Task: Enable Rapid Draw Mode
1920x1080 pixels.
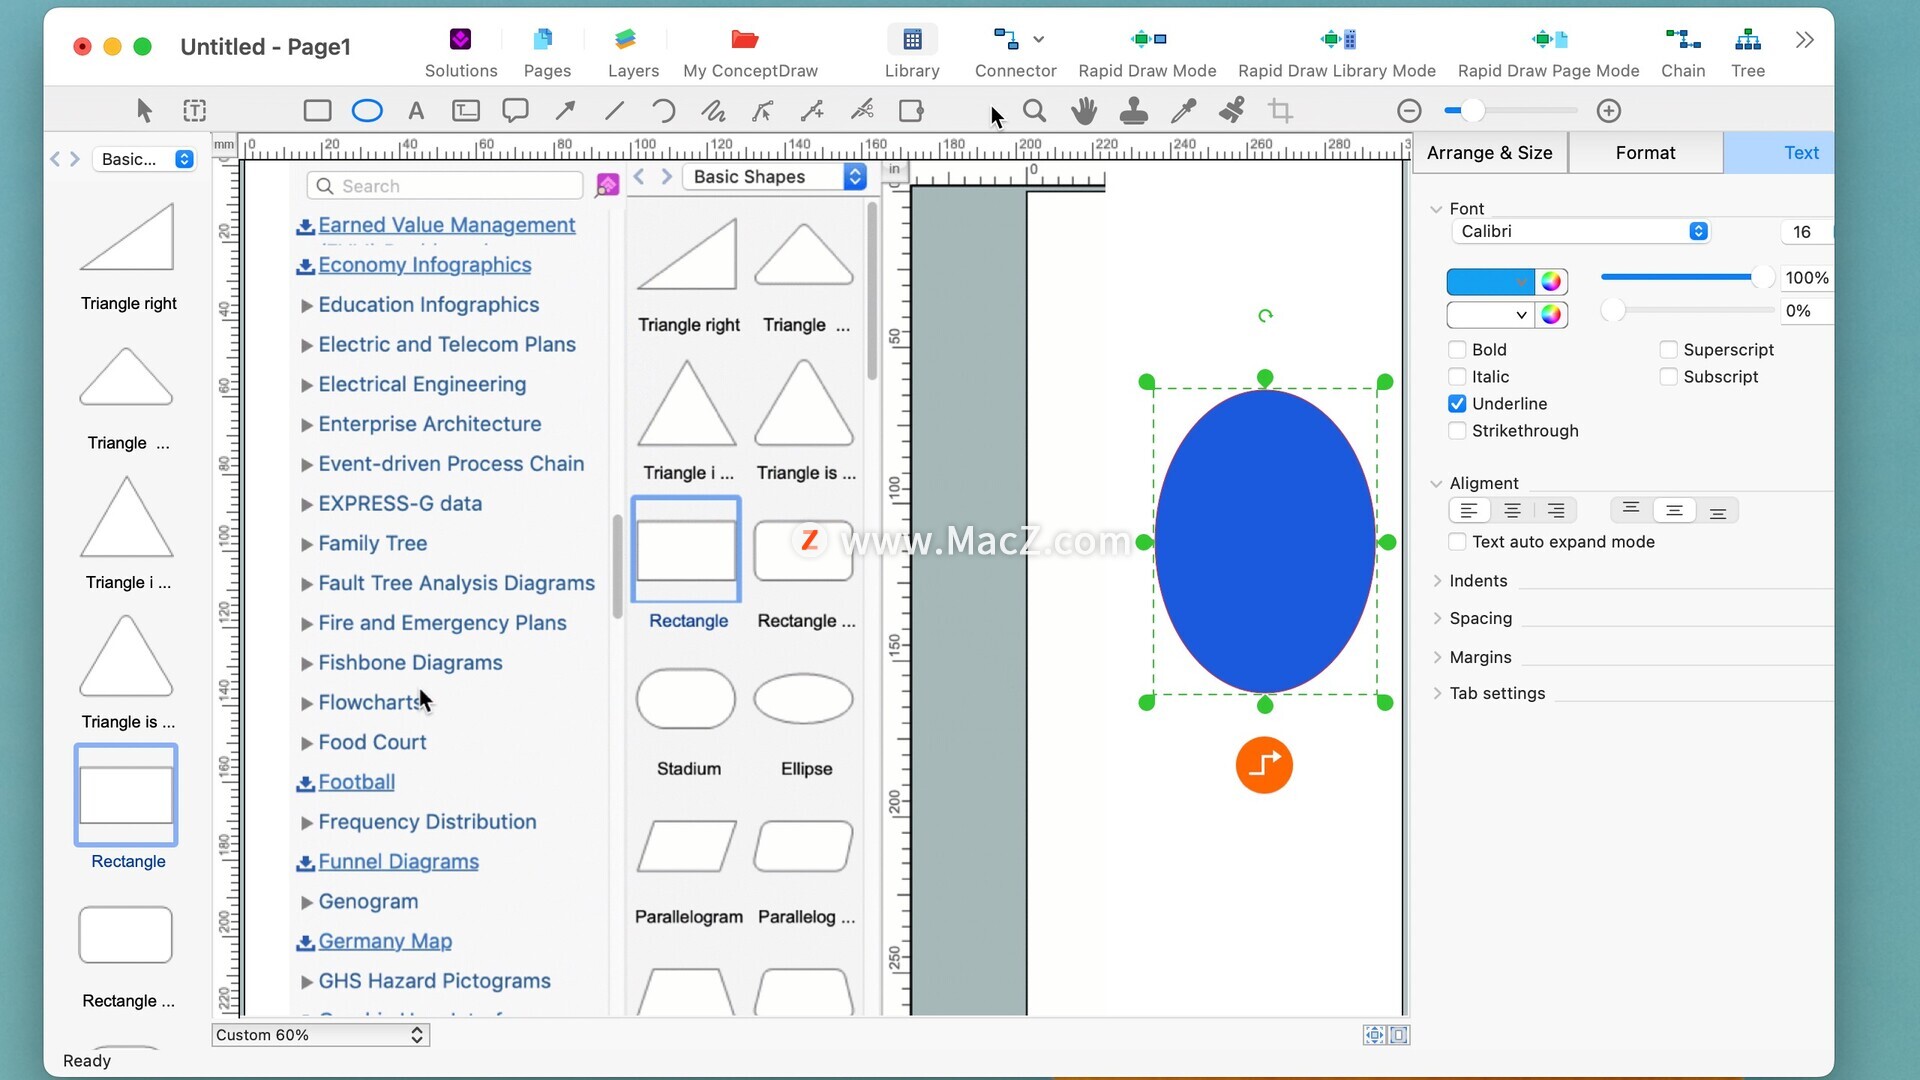Action: click(1147, 52)
